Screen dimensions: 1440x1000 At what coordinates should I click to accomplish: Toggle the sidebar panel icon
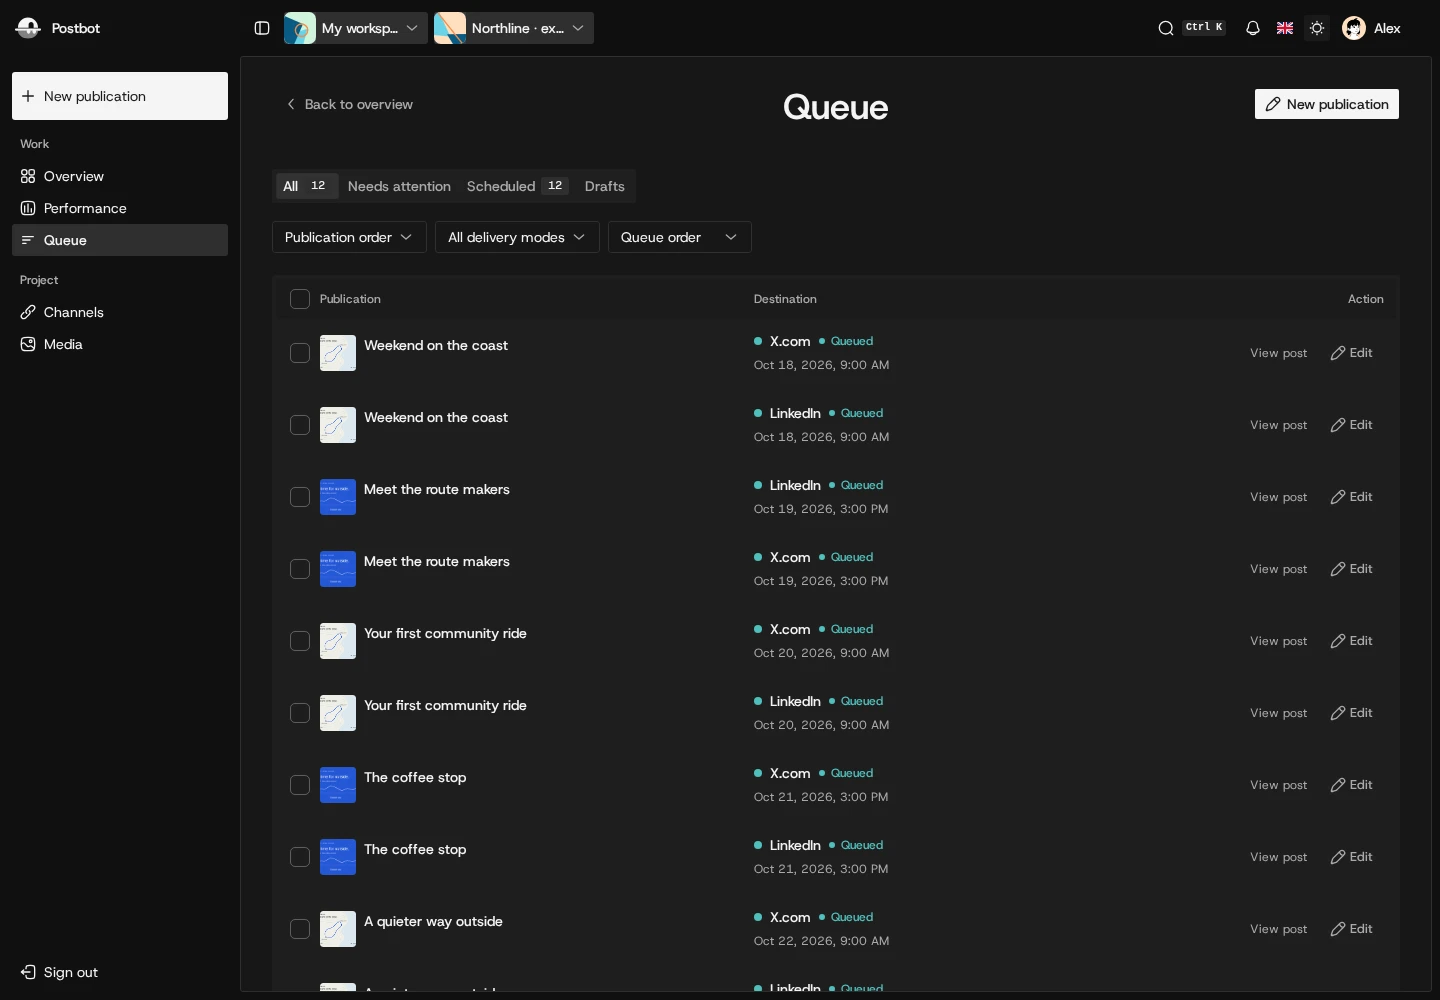(262, 28)
